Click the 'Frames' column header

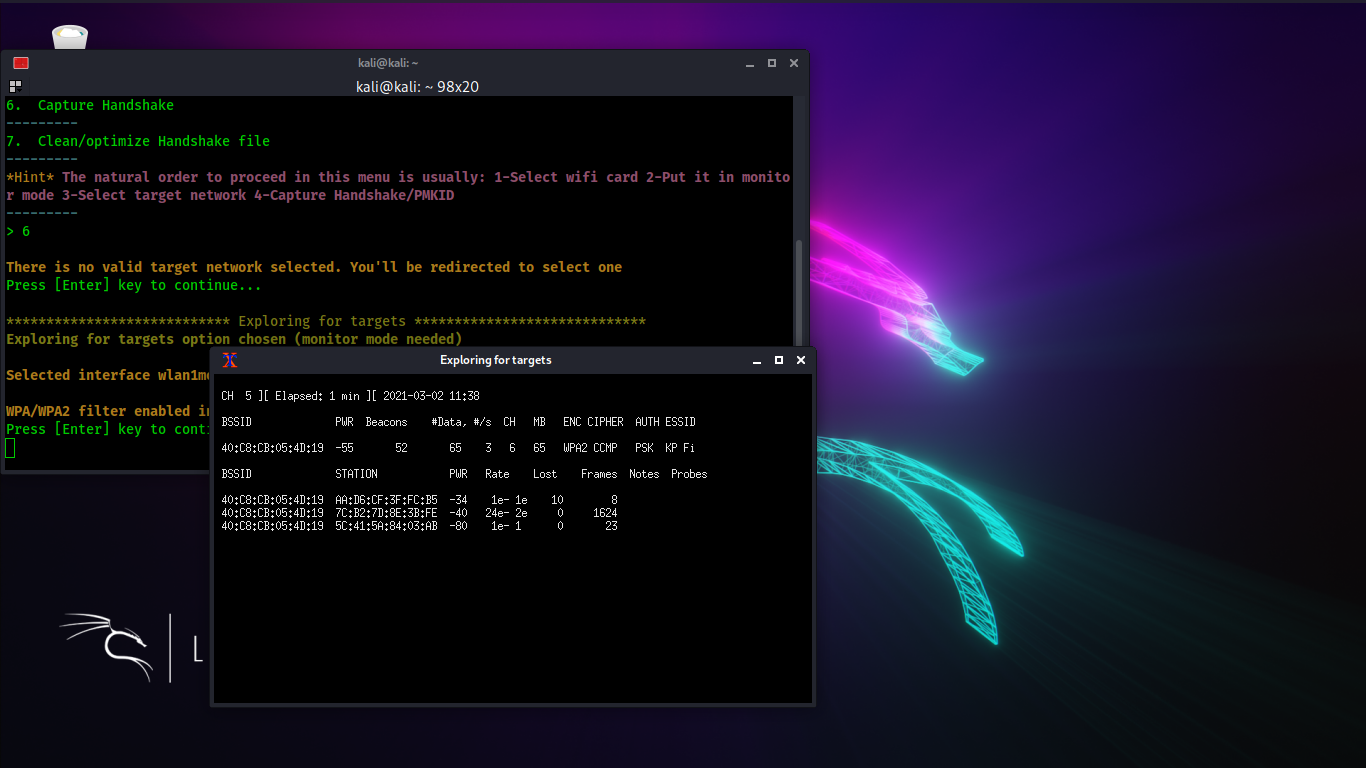(599, 474)
